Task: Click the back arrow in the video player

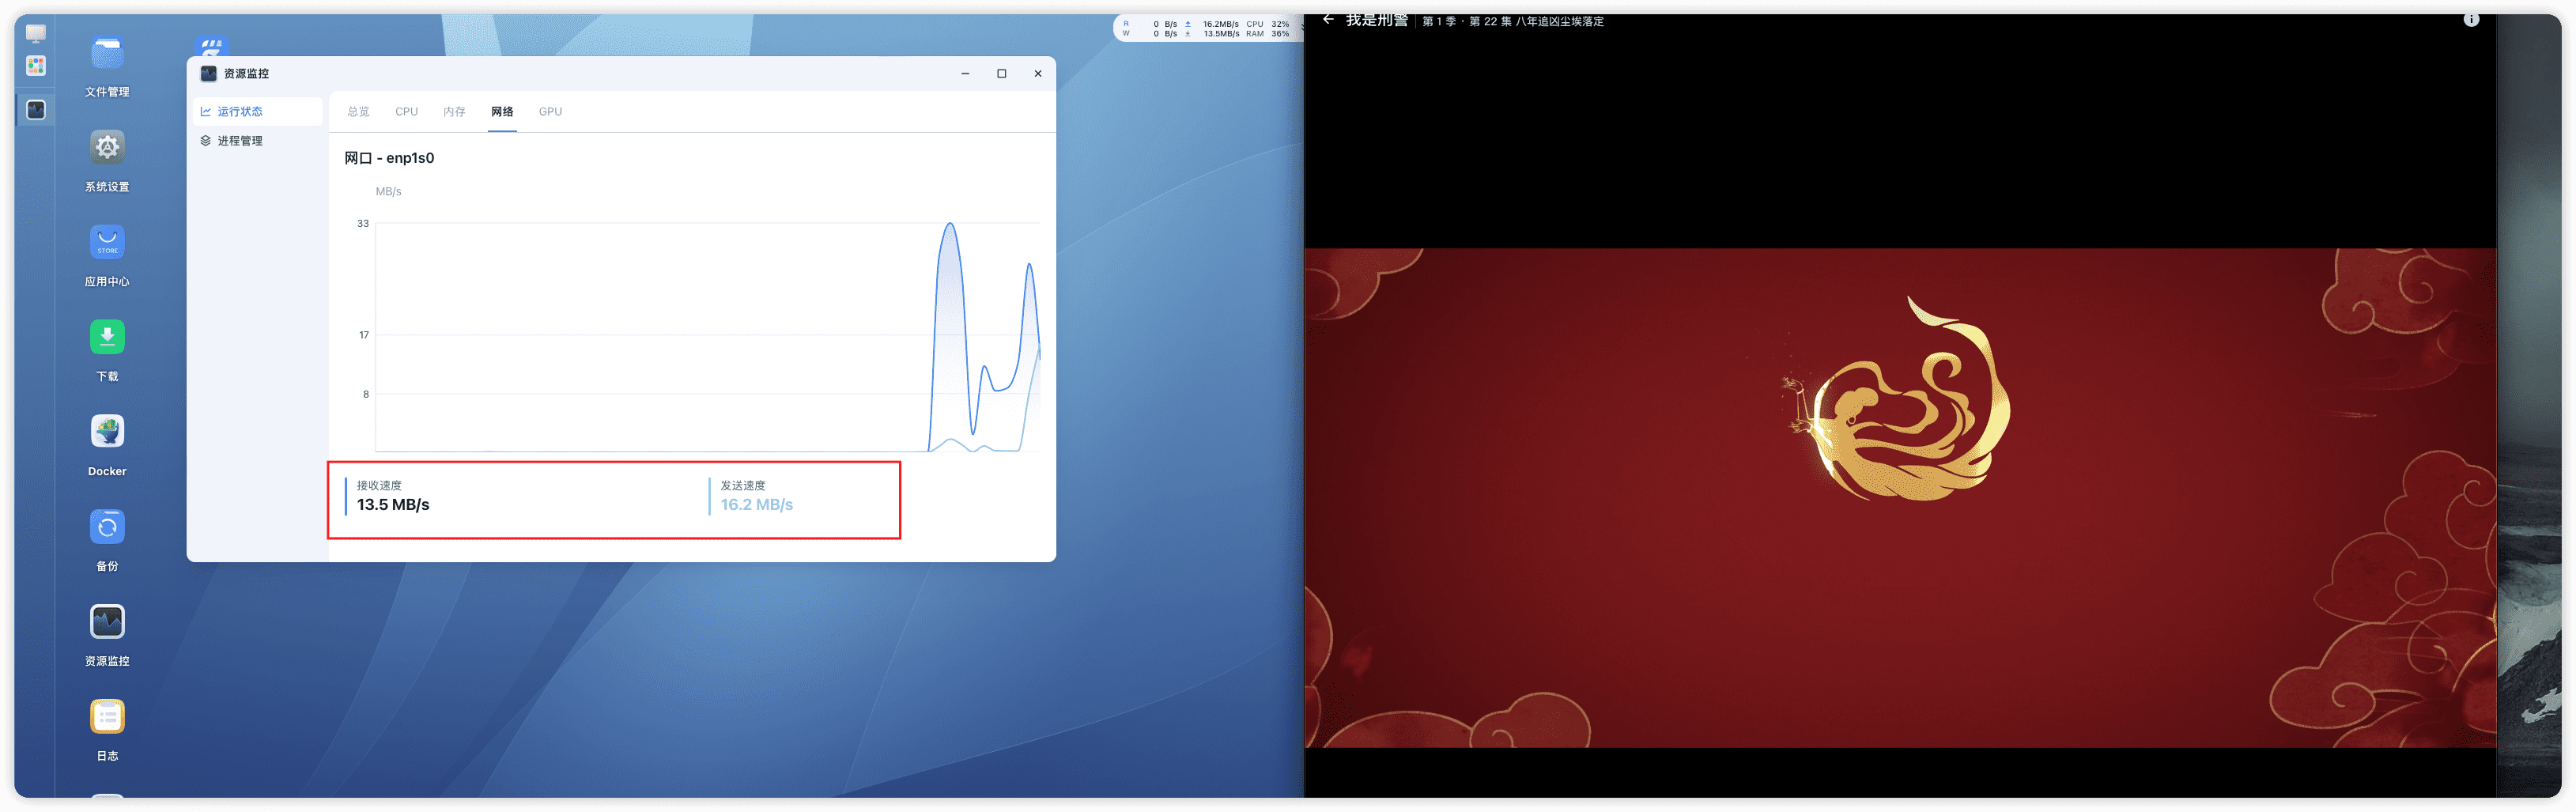Action: [x=1328, y=20]
